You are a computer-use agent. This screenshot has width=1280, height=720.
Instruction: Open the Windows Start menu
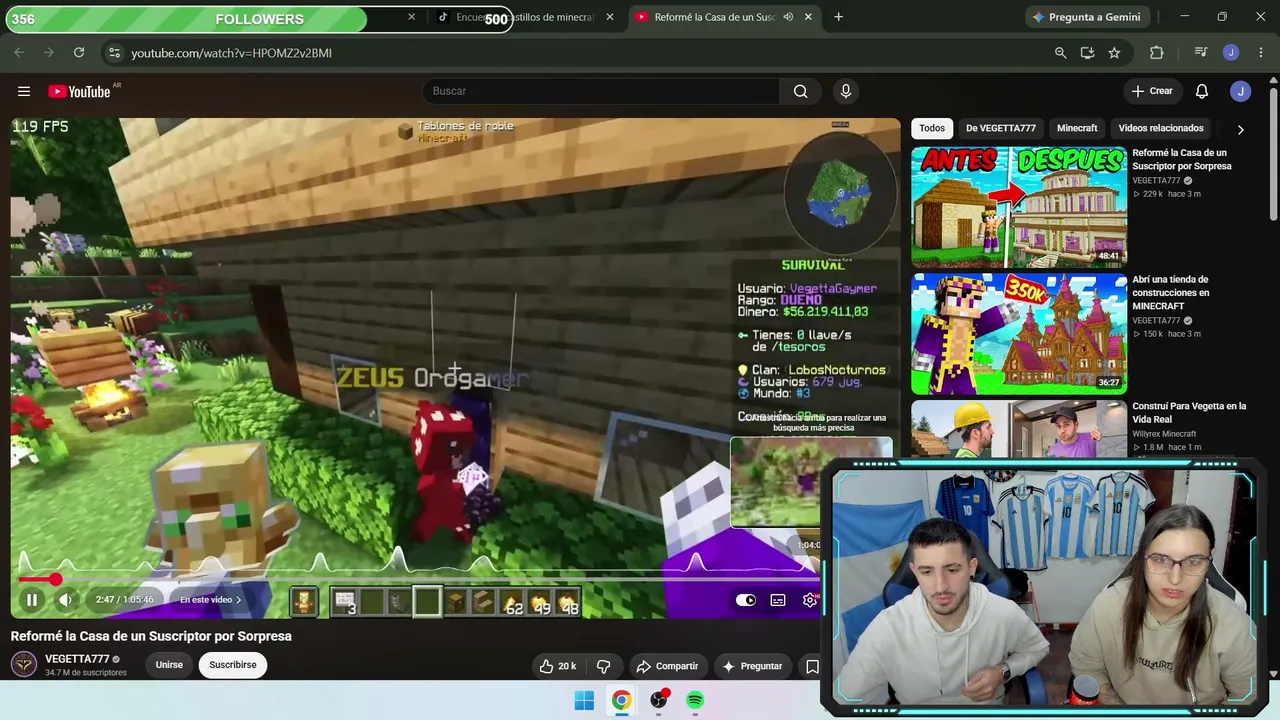(x=584, y=700)
